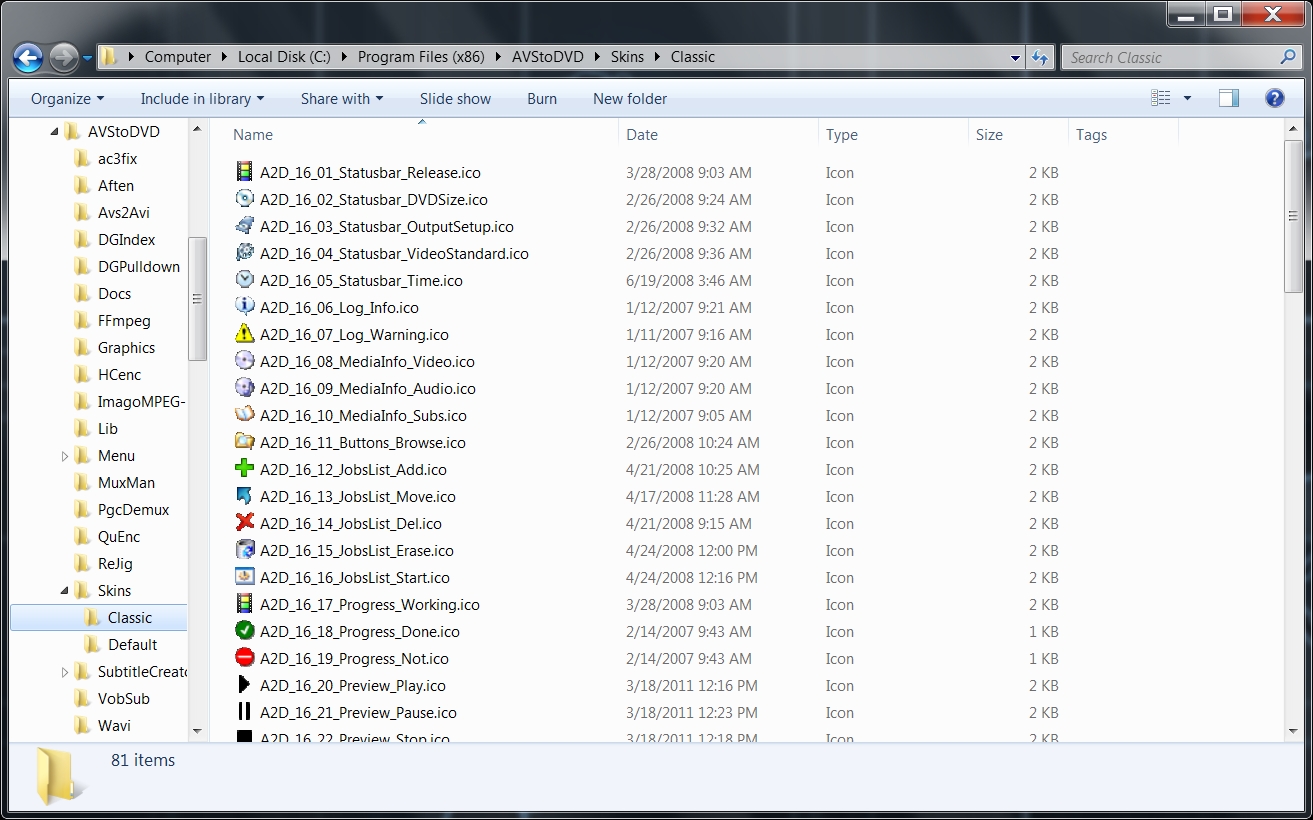This screenshot has width=1313, height=820.
Task: Click the A2D_16_01_Statusbar_Release.ico filmstrip icon
Action: (x=244, y=172)
